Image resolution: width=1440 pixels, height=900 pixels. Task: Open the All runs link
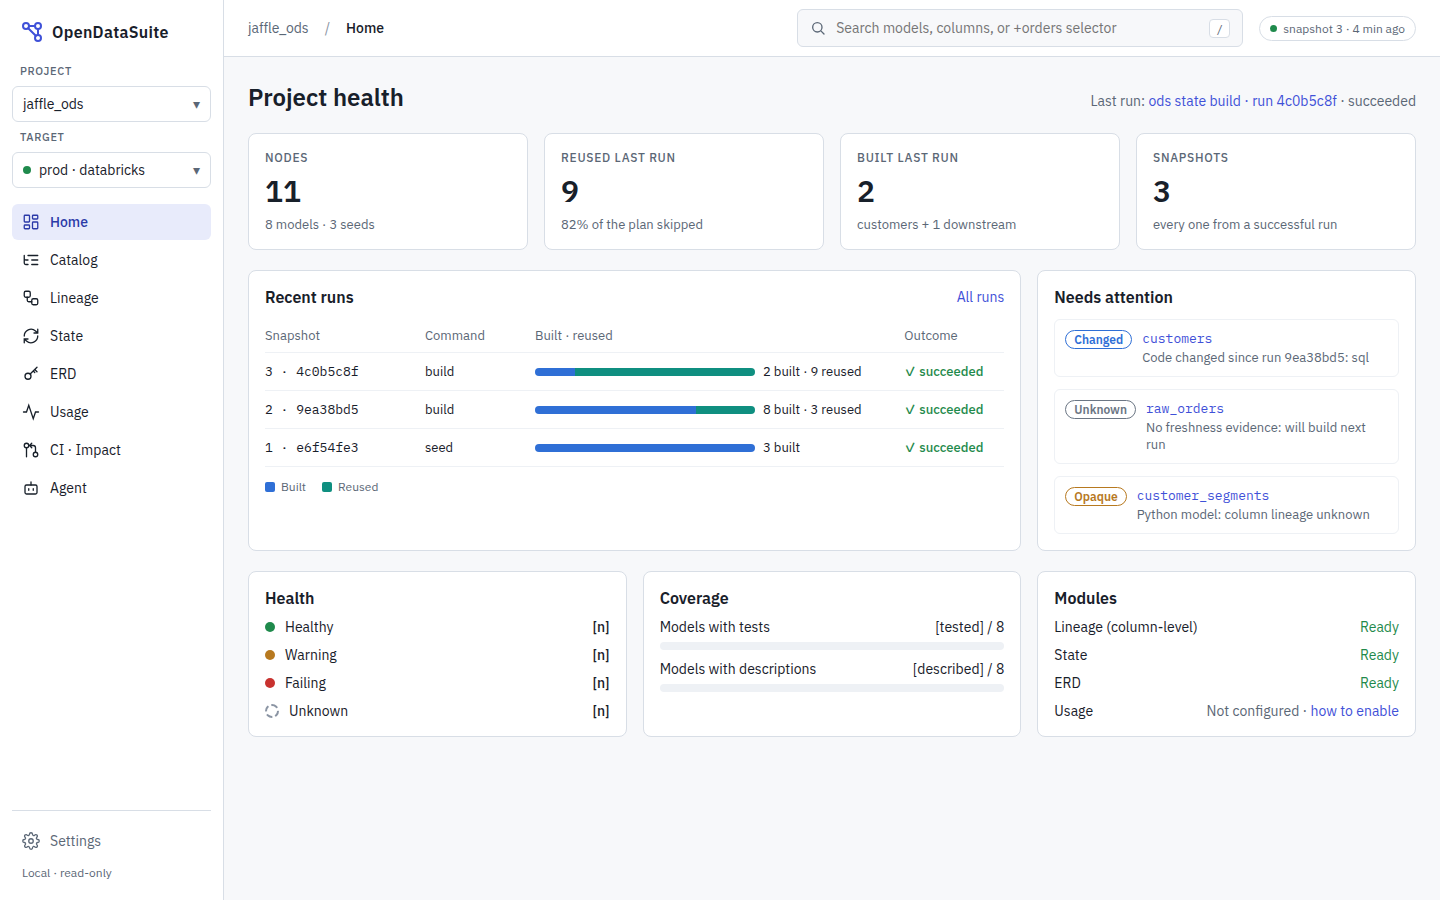pyautogui.click(x=980, y=297)
